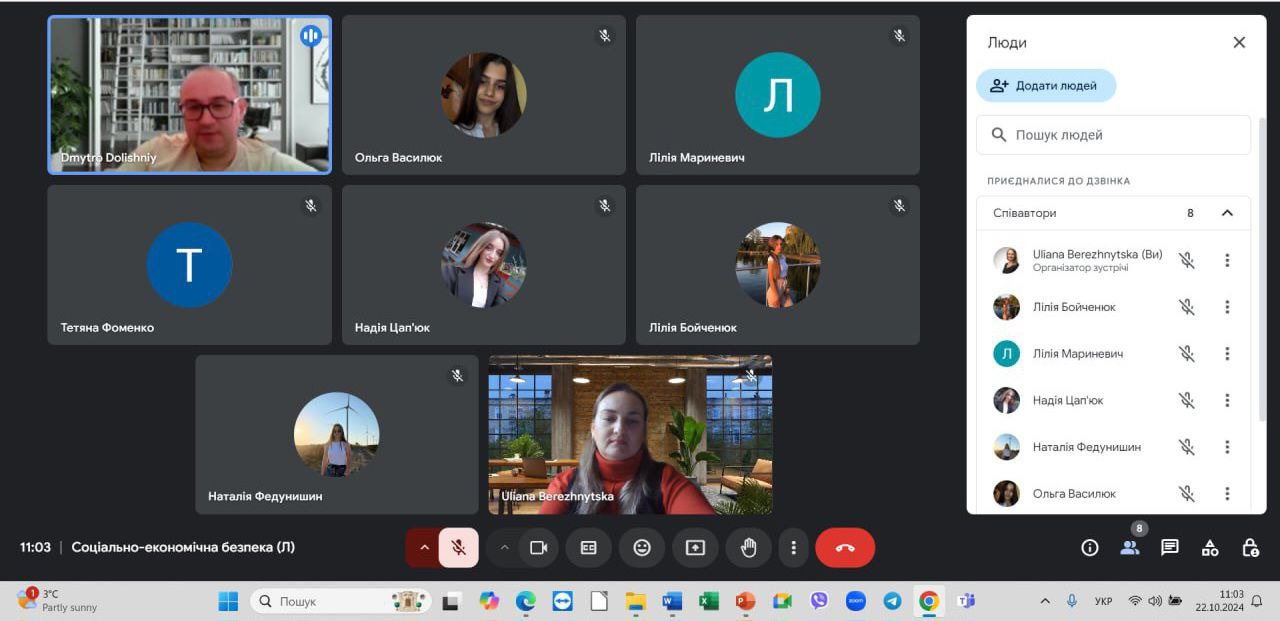Open Telegram from the Windows taskbar
This screenshot has width=1280, height=621.
pyautogui.click(x=892, y=601)
